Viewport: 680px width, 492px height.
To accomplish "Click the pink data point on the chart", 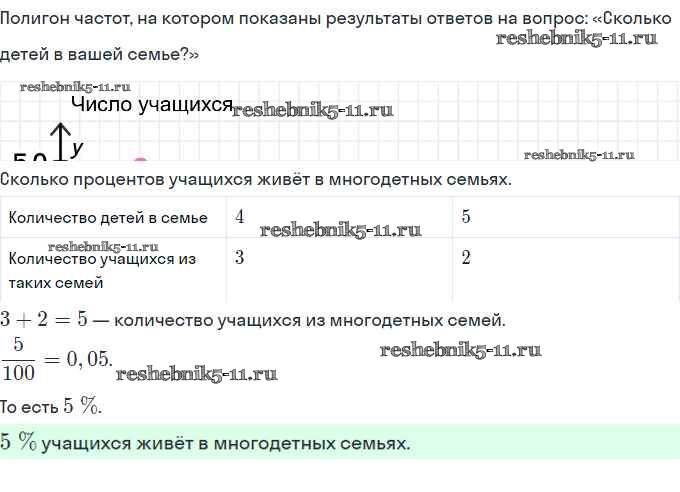I will pyautogui.click(x=140, y=158).
